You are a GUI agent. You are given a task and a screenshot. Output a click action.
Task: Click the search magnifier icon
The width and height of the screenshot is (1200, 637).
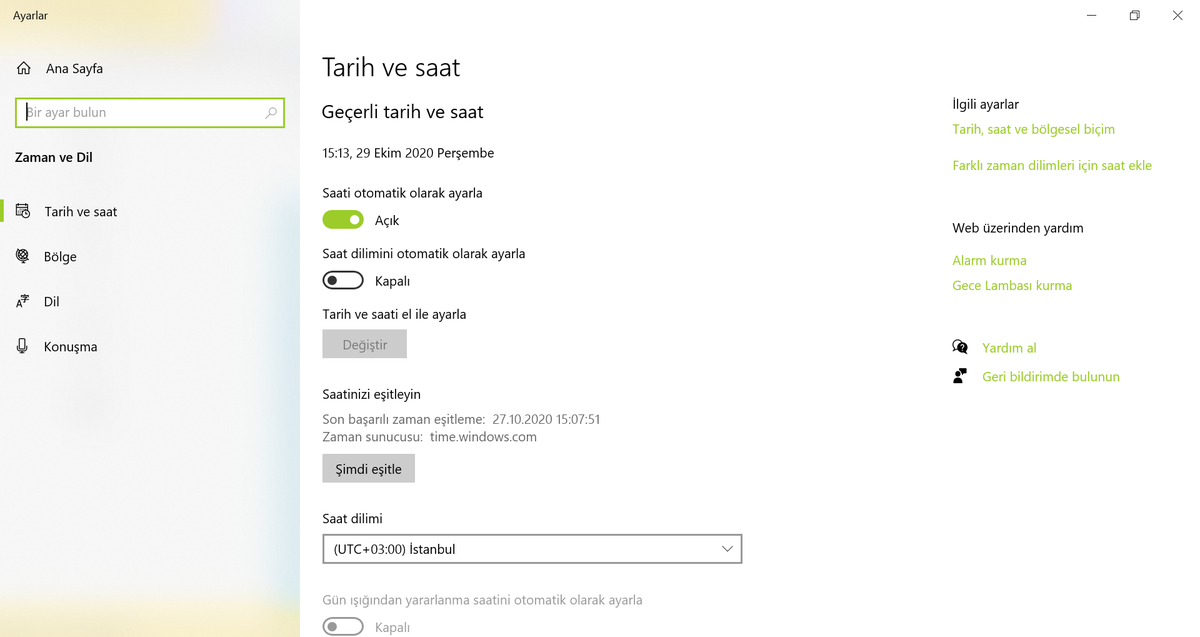pos(271,113)
